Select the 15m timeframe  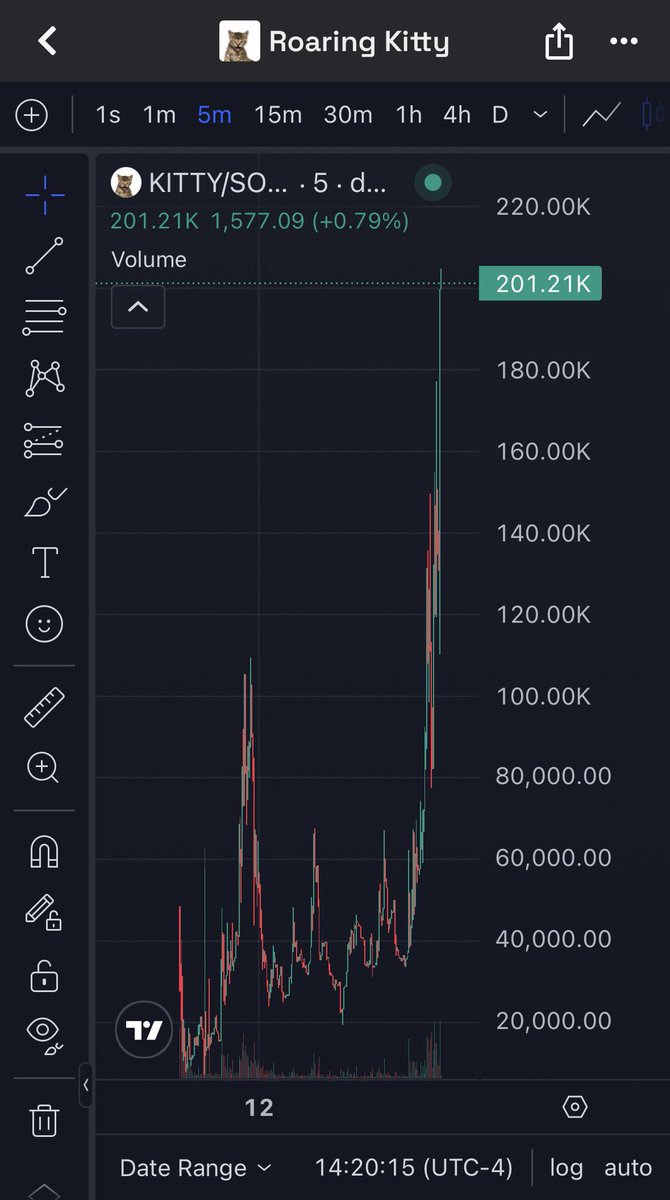277,115
